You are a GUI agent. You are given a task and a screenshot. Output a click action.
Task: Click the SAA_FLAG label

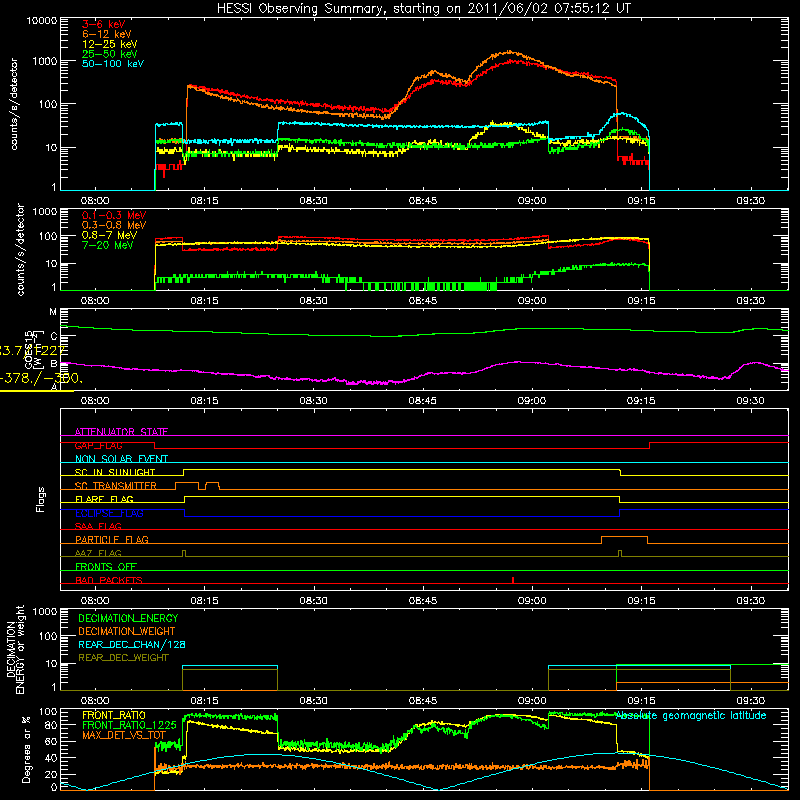pyautogui.click(x=98, y=526)
